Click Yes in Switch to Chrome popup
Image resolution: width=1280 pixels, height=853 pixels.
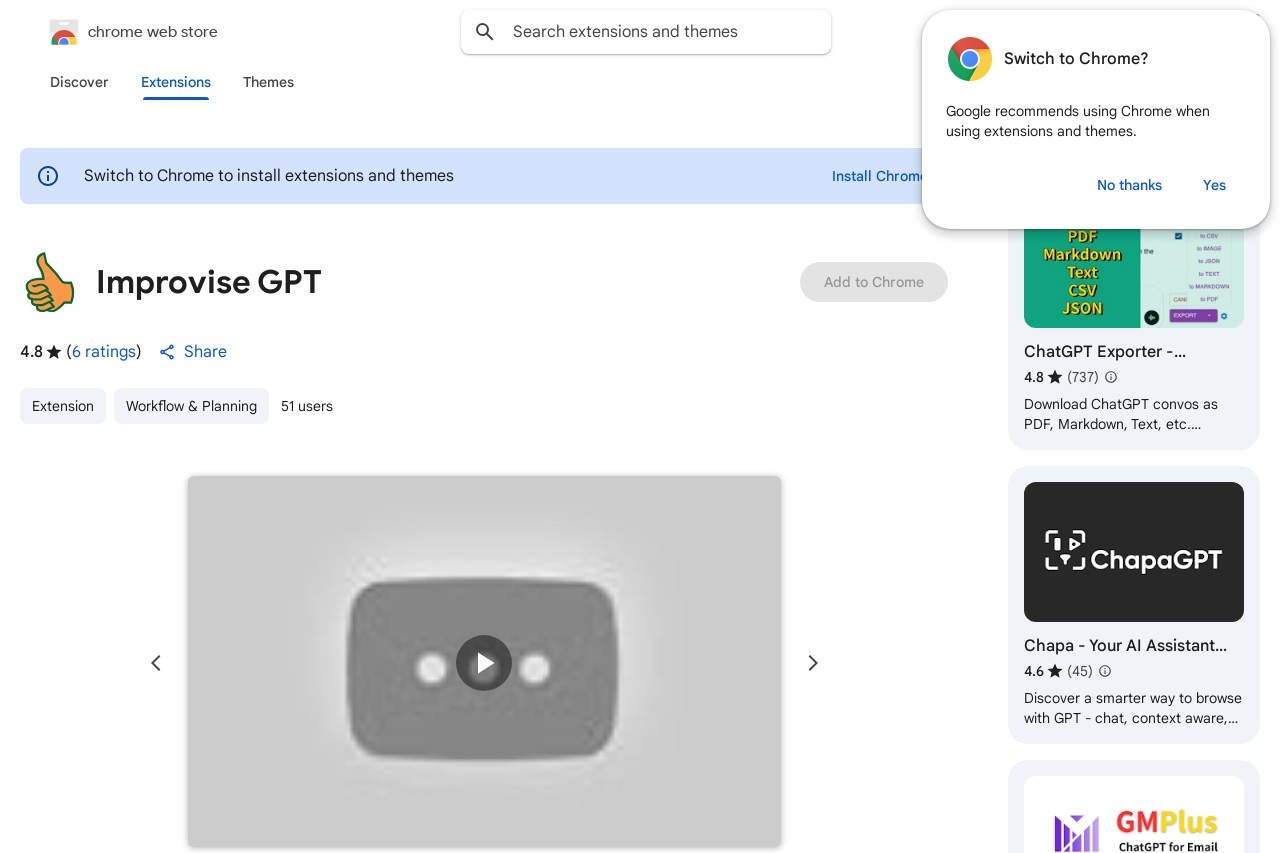(x=1214, y=185)
